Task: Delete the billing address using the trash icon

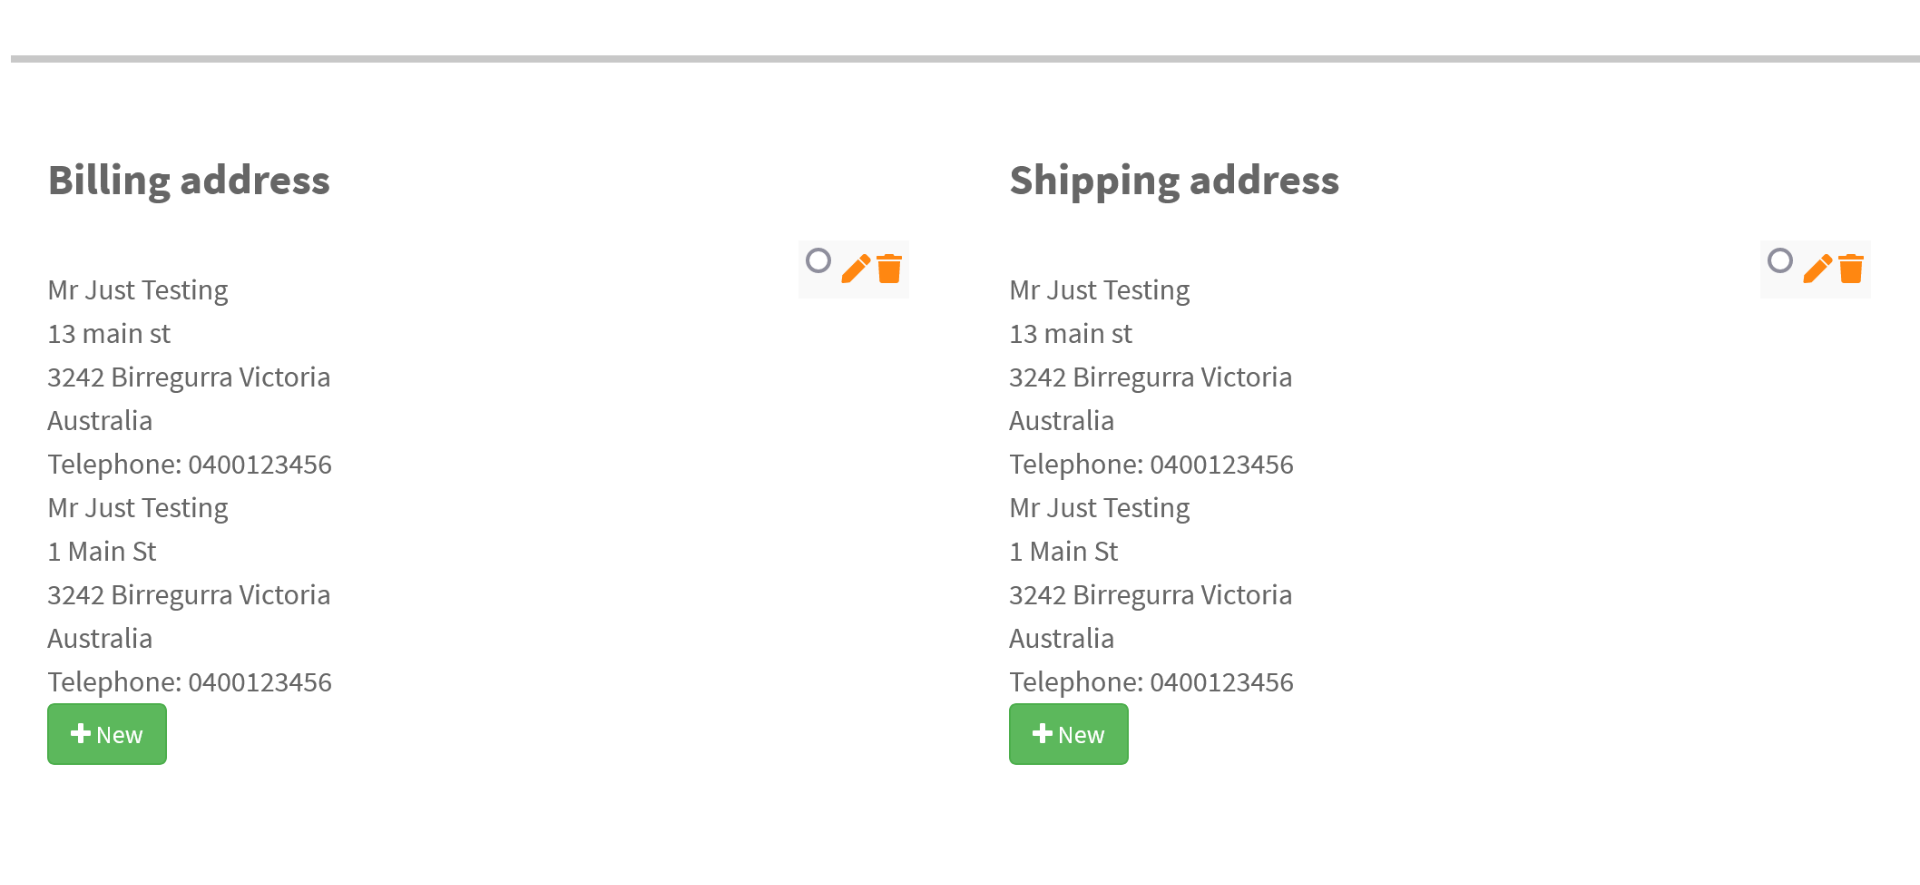Action: (x=889, y=269)
